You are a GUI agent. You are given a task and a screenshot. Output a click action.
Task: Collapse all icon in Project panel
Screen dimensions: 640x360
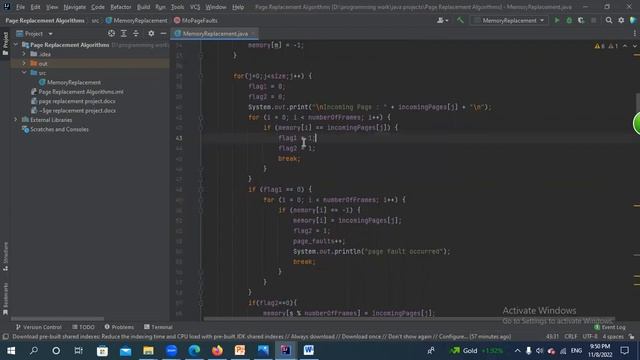tap(136, 33)
